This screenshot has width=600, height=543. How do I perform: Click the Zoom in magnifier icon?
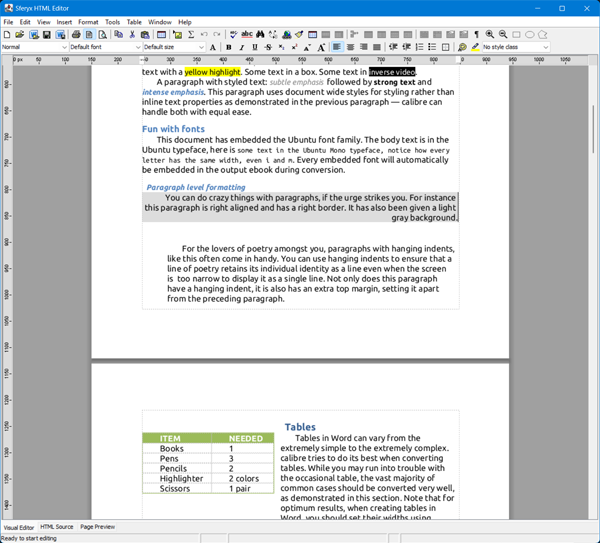[x=489, y=35]
